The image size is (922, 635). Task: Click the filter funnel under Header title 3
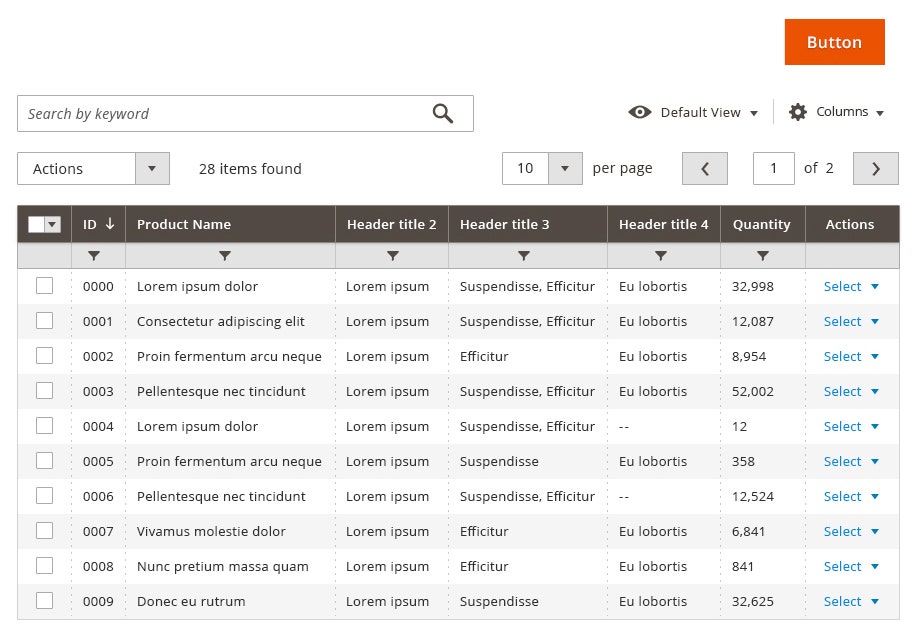coord(524,256)
